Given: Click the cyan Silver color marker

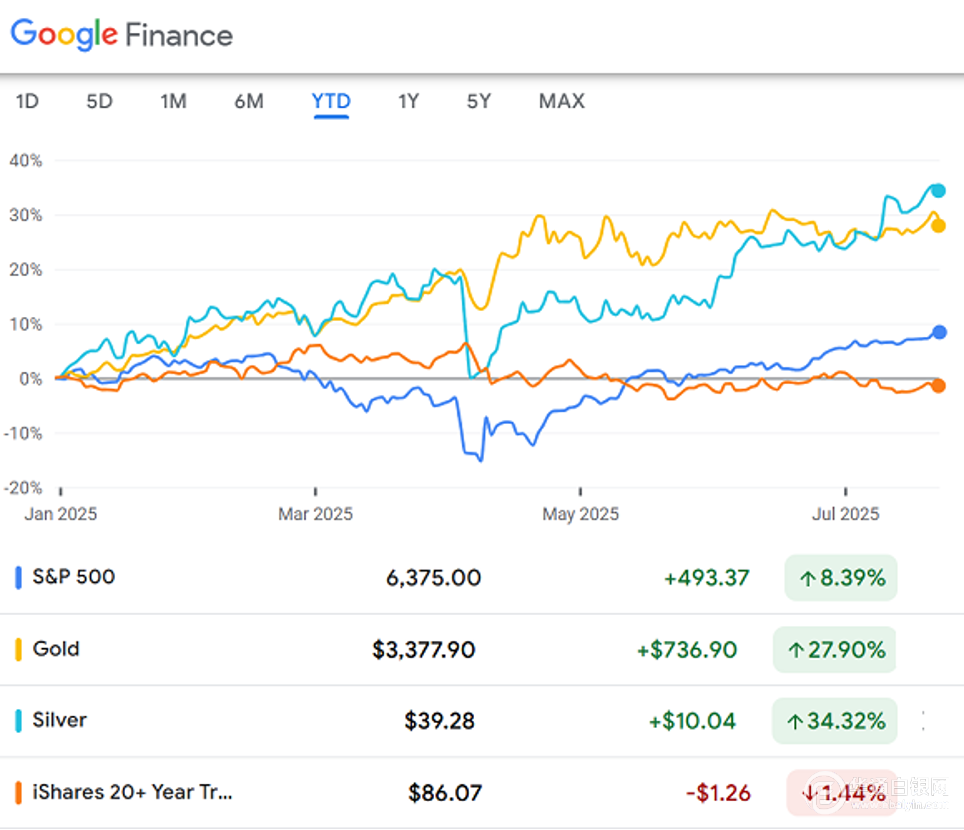Looking at the screenshot, I should [x=18, y=721].
